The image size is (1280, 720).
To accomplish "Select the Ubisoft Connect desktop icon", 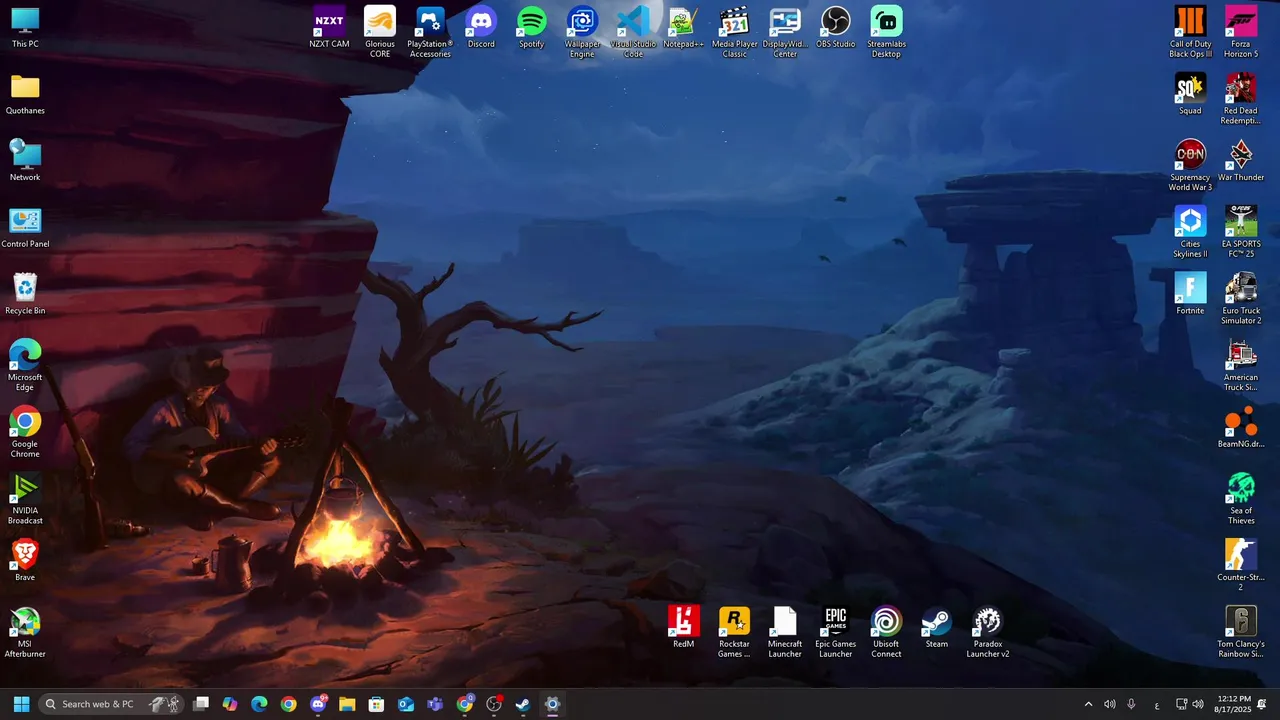I will click(x=886, y=632).
